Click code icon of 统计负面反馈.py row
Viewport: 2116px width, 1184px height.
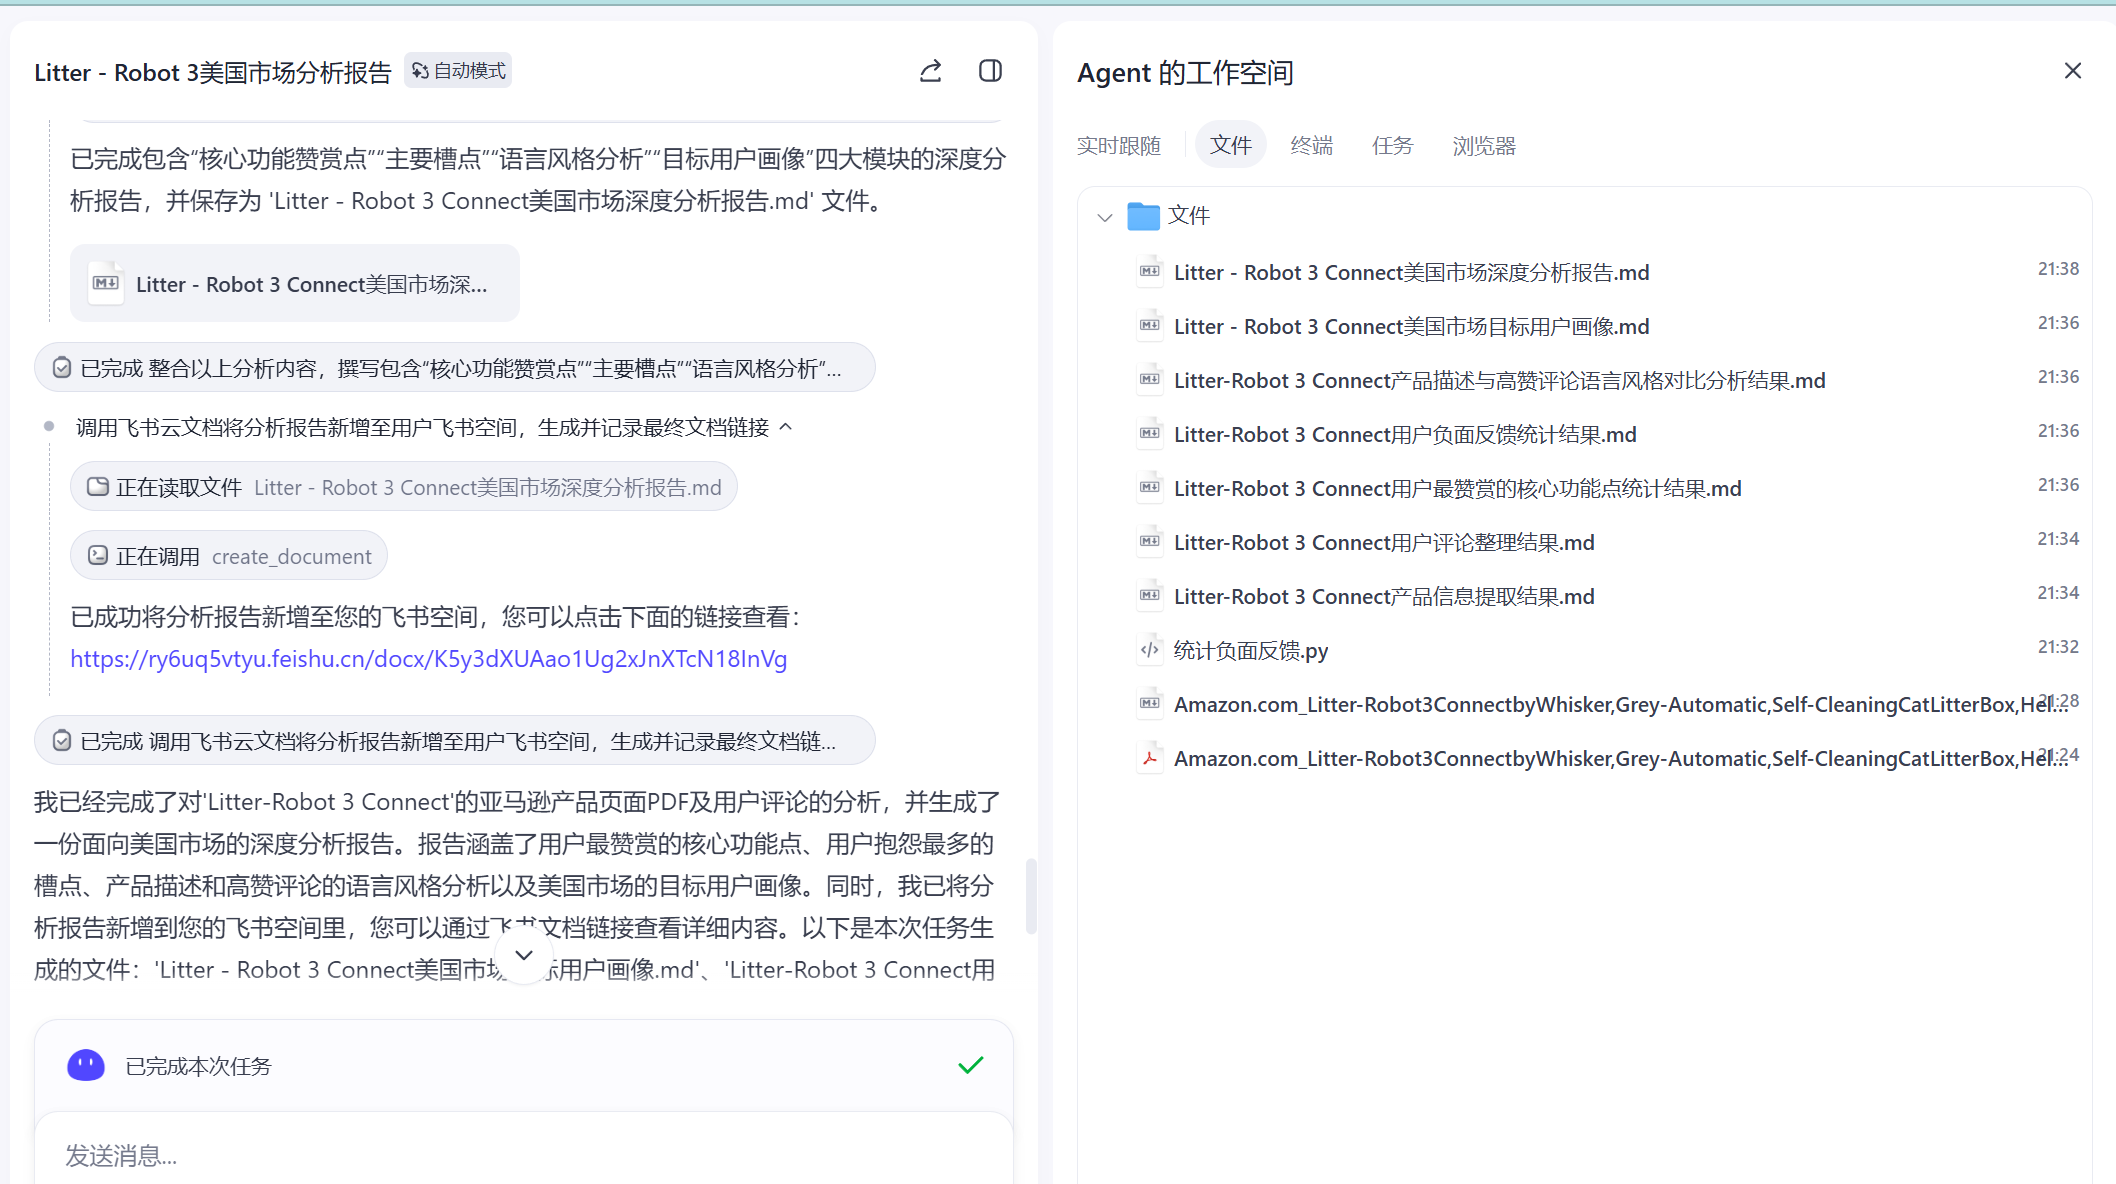pyautogui.click(x=1150, y=650)
